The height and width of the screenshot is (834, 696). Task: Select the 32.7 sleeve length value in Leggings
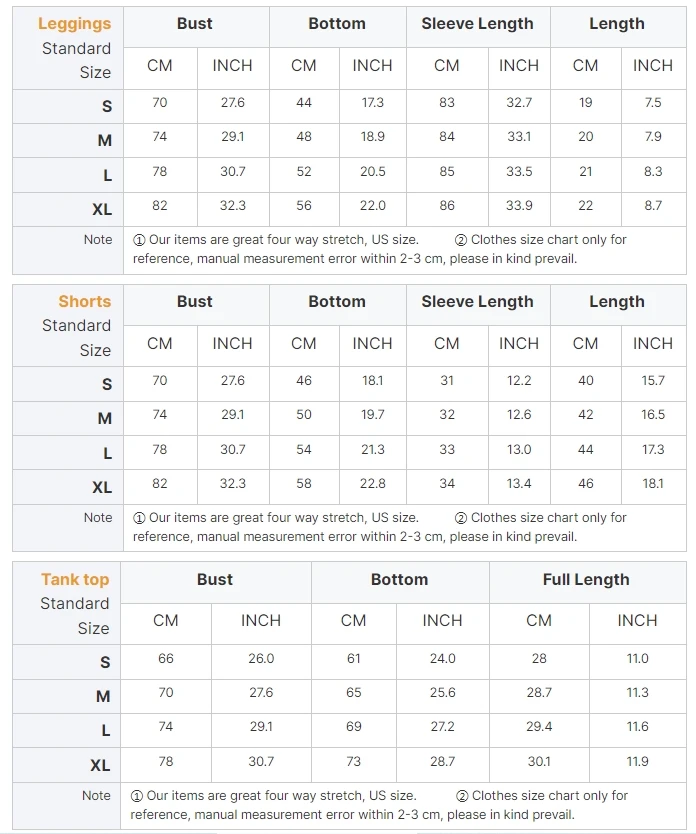click(519, 103)
